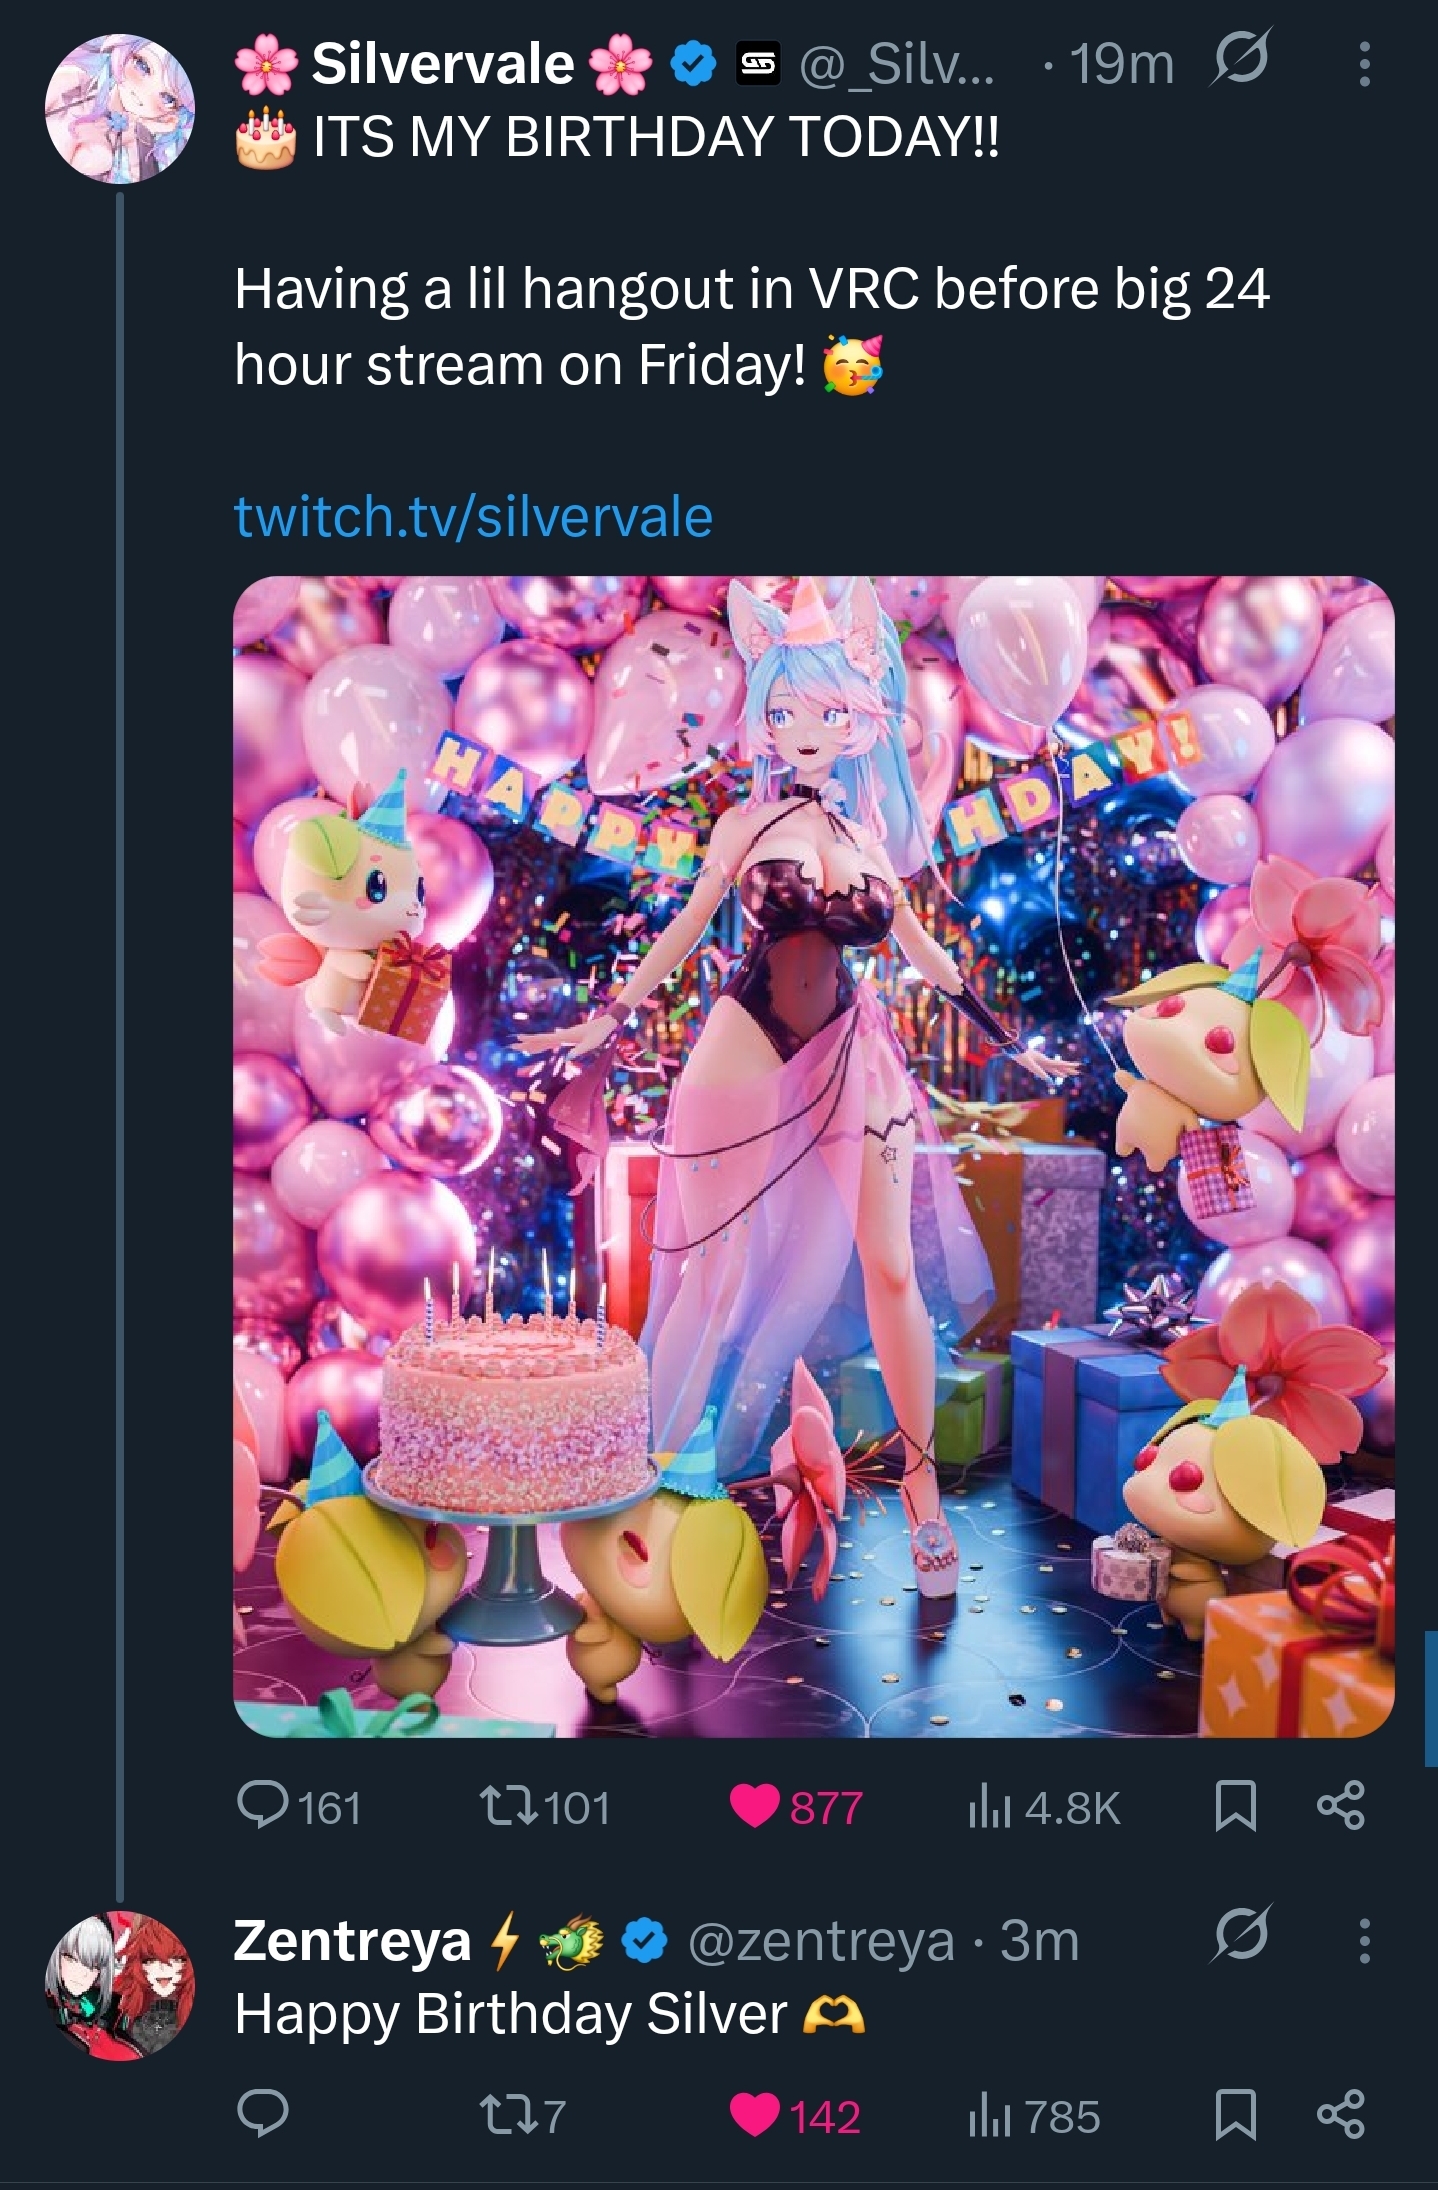Open Silvervale's profile picture

tap(120, 109)
